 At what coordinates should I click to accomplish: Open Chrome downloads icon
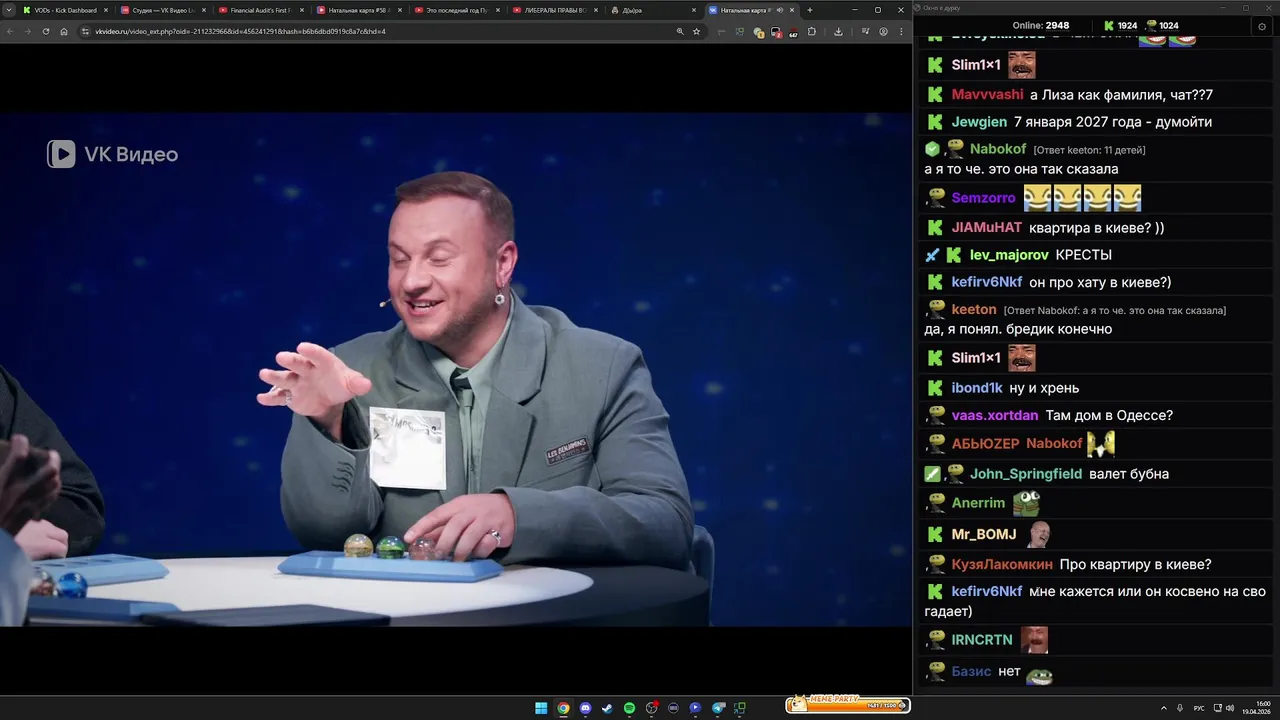coord(839,31)
